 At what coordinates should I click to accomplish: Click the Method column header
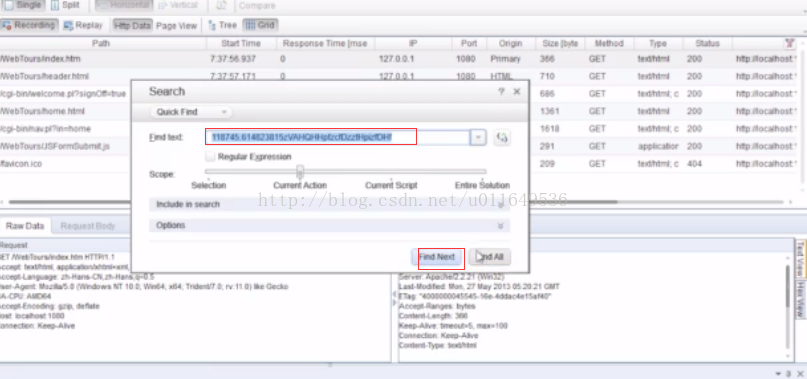coord(609,43)
